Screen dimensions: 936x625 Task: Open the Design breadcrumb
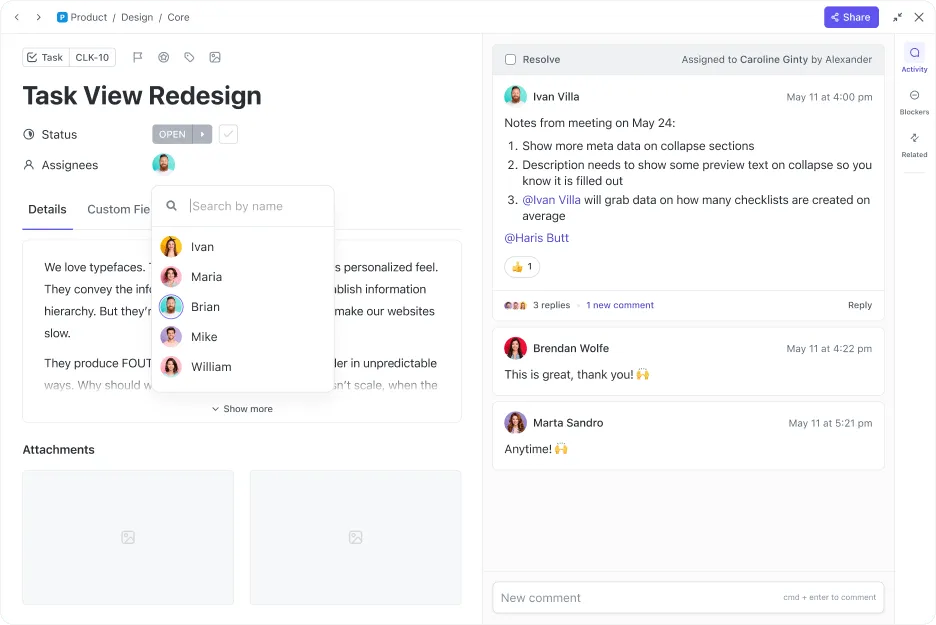[x=137, y=17]
